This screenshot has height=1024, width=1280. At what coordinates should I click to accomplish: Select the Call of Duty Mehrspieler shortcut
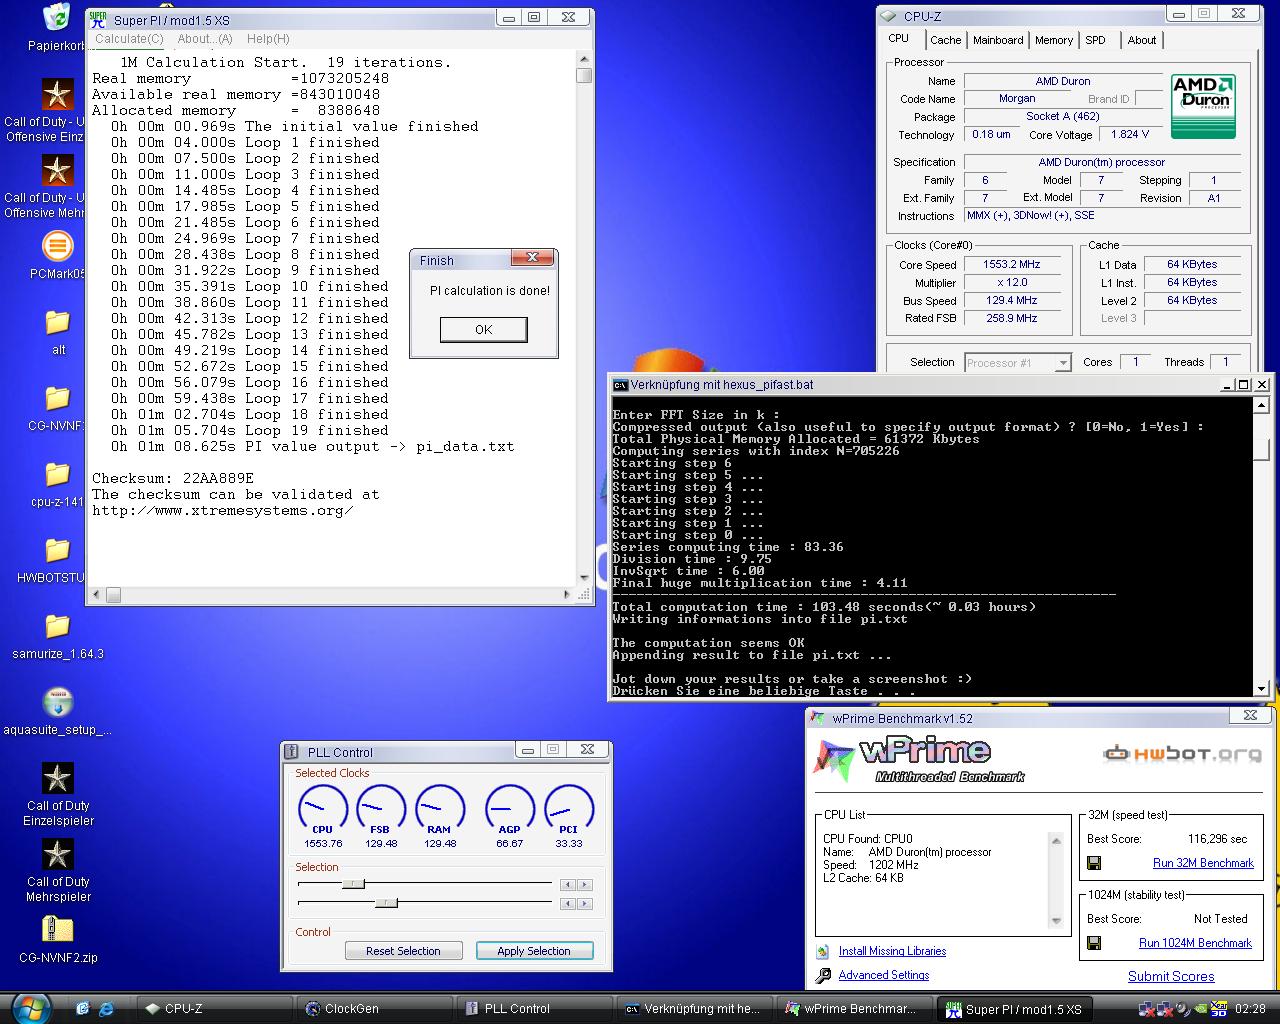click(57, 854)
